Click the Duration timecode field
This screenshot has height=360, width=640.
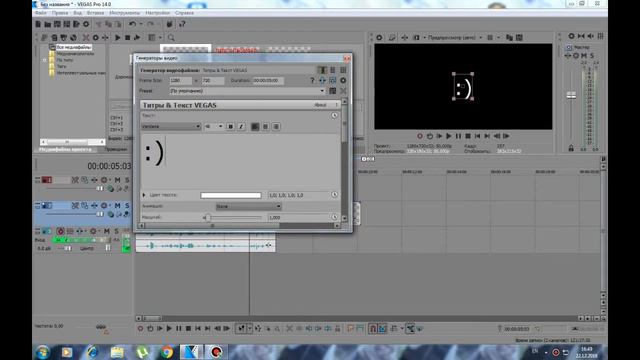268,80
